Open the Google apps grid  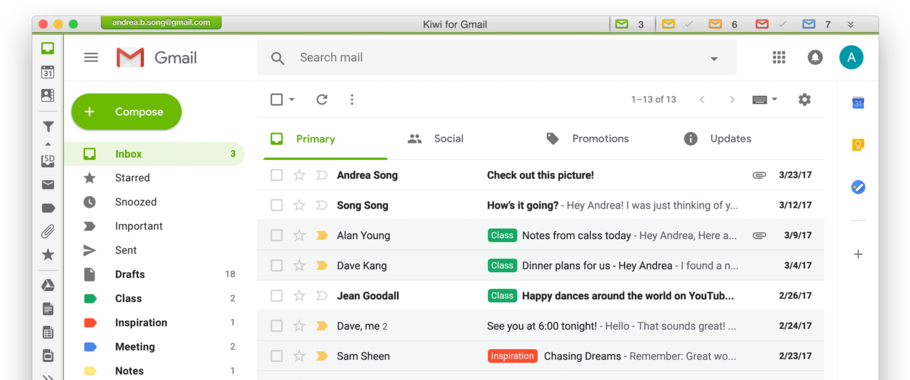pos(779,57)
